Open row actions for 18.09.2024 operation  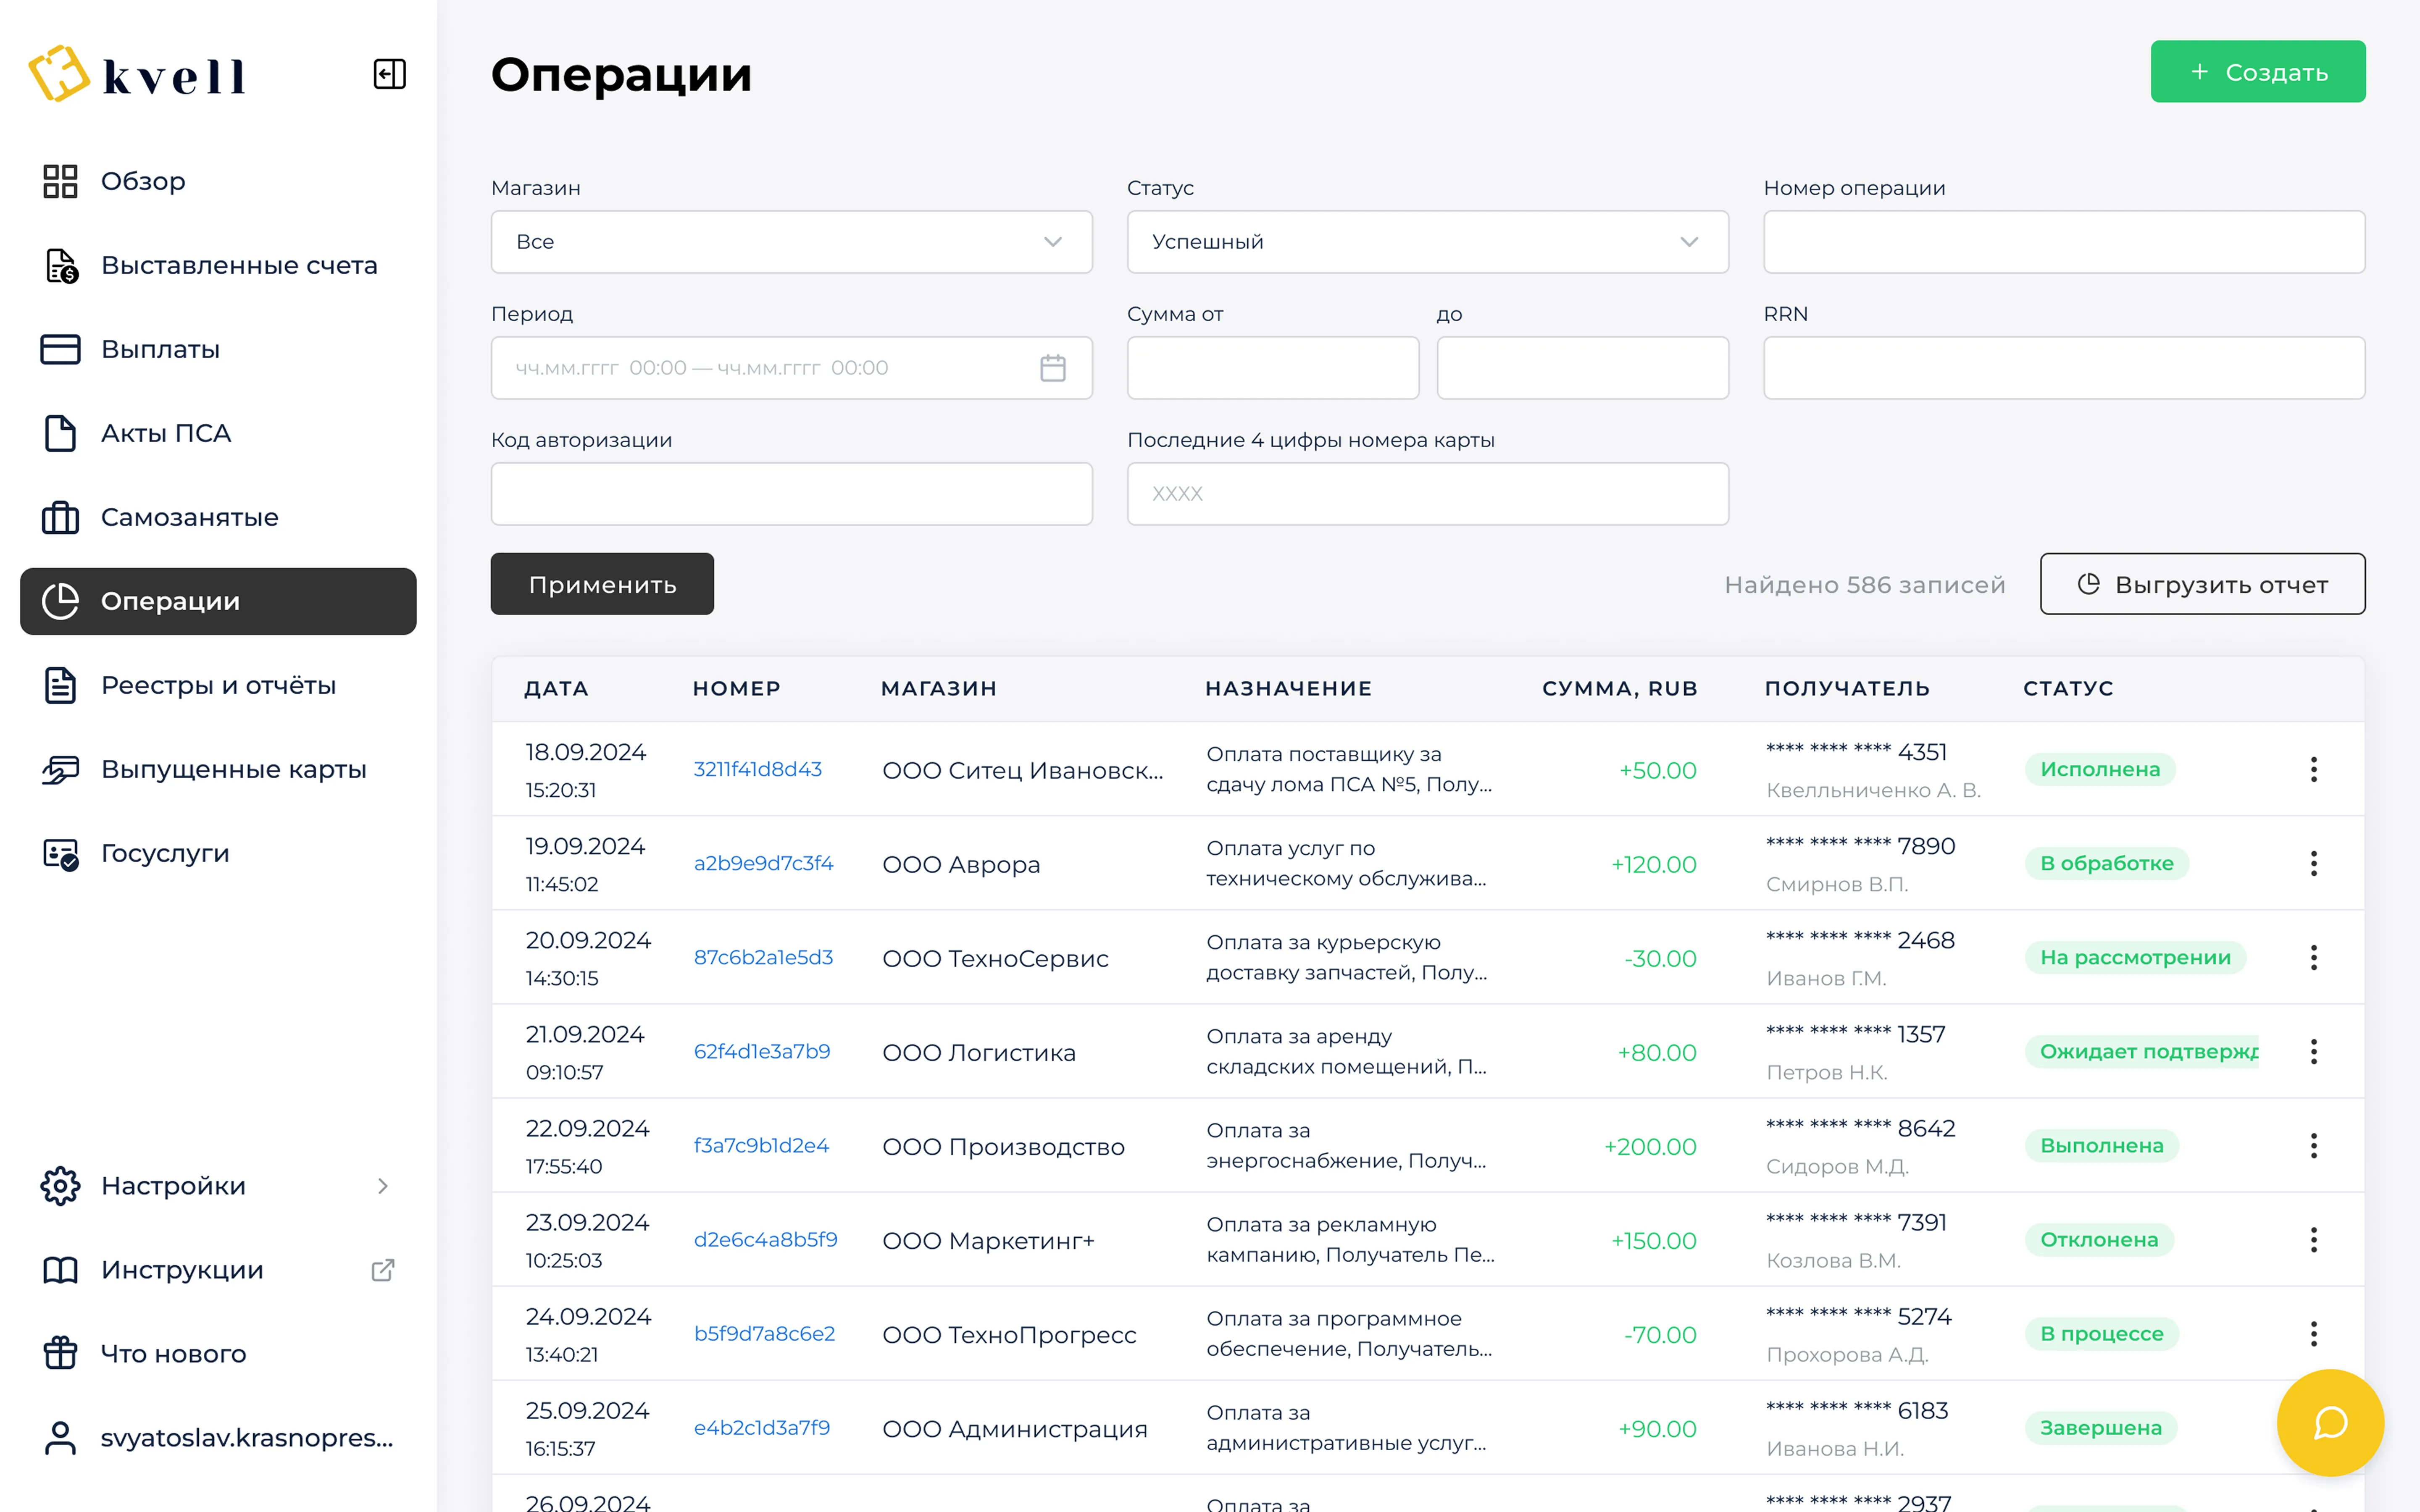pos(2313,769)
